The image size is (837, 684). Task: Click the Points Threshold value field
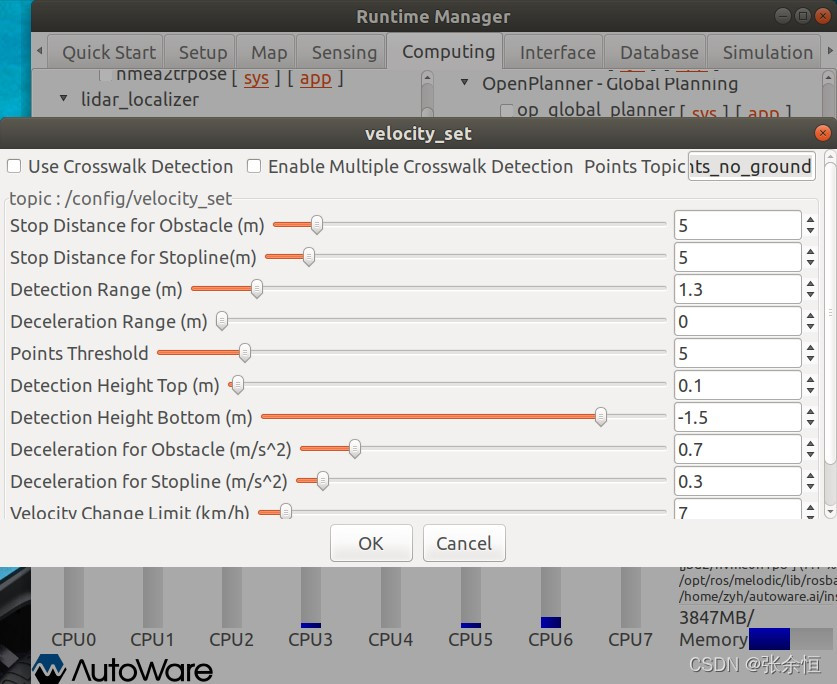coord(737,353)
